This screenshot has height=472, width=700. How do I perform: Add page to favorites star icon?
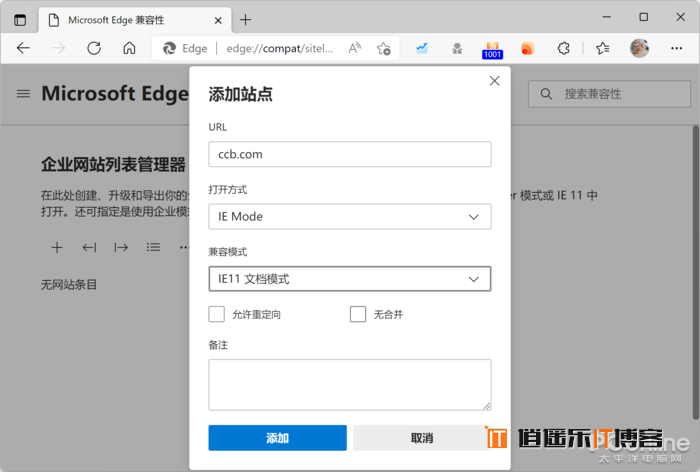[383, 48]
